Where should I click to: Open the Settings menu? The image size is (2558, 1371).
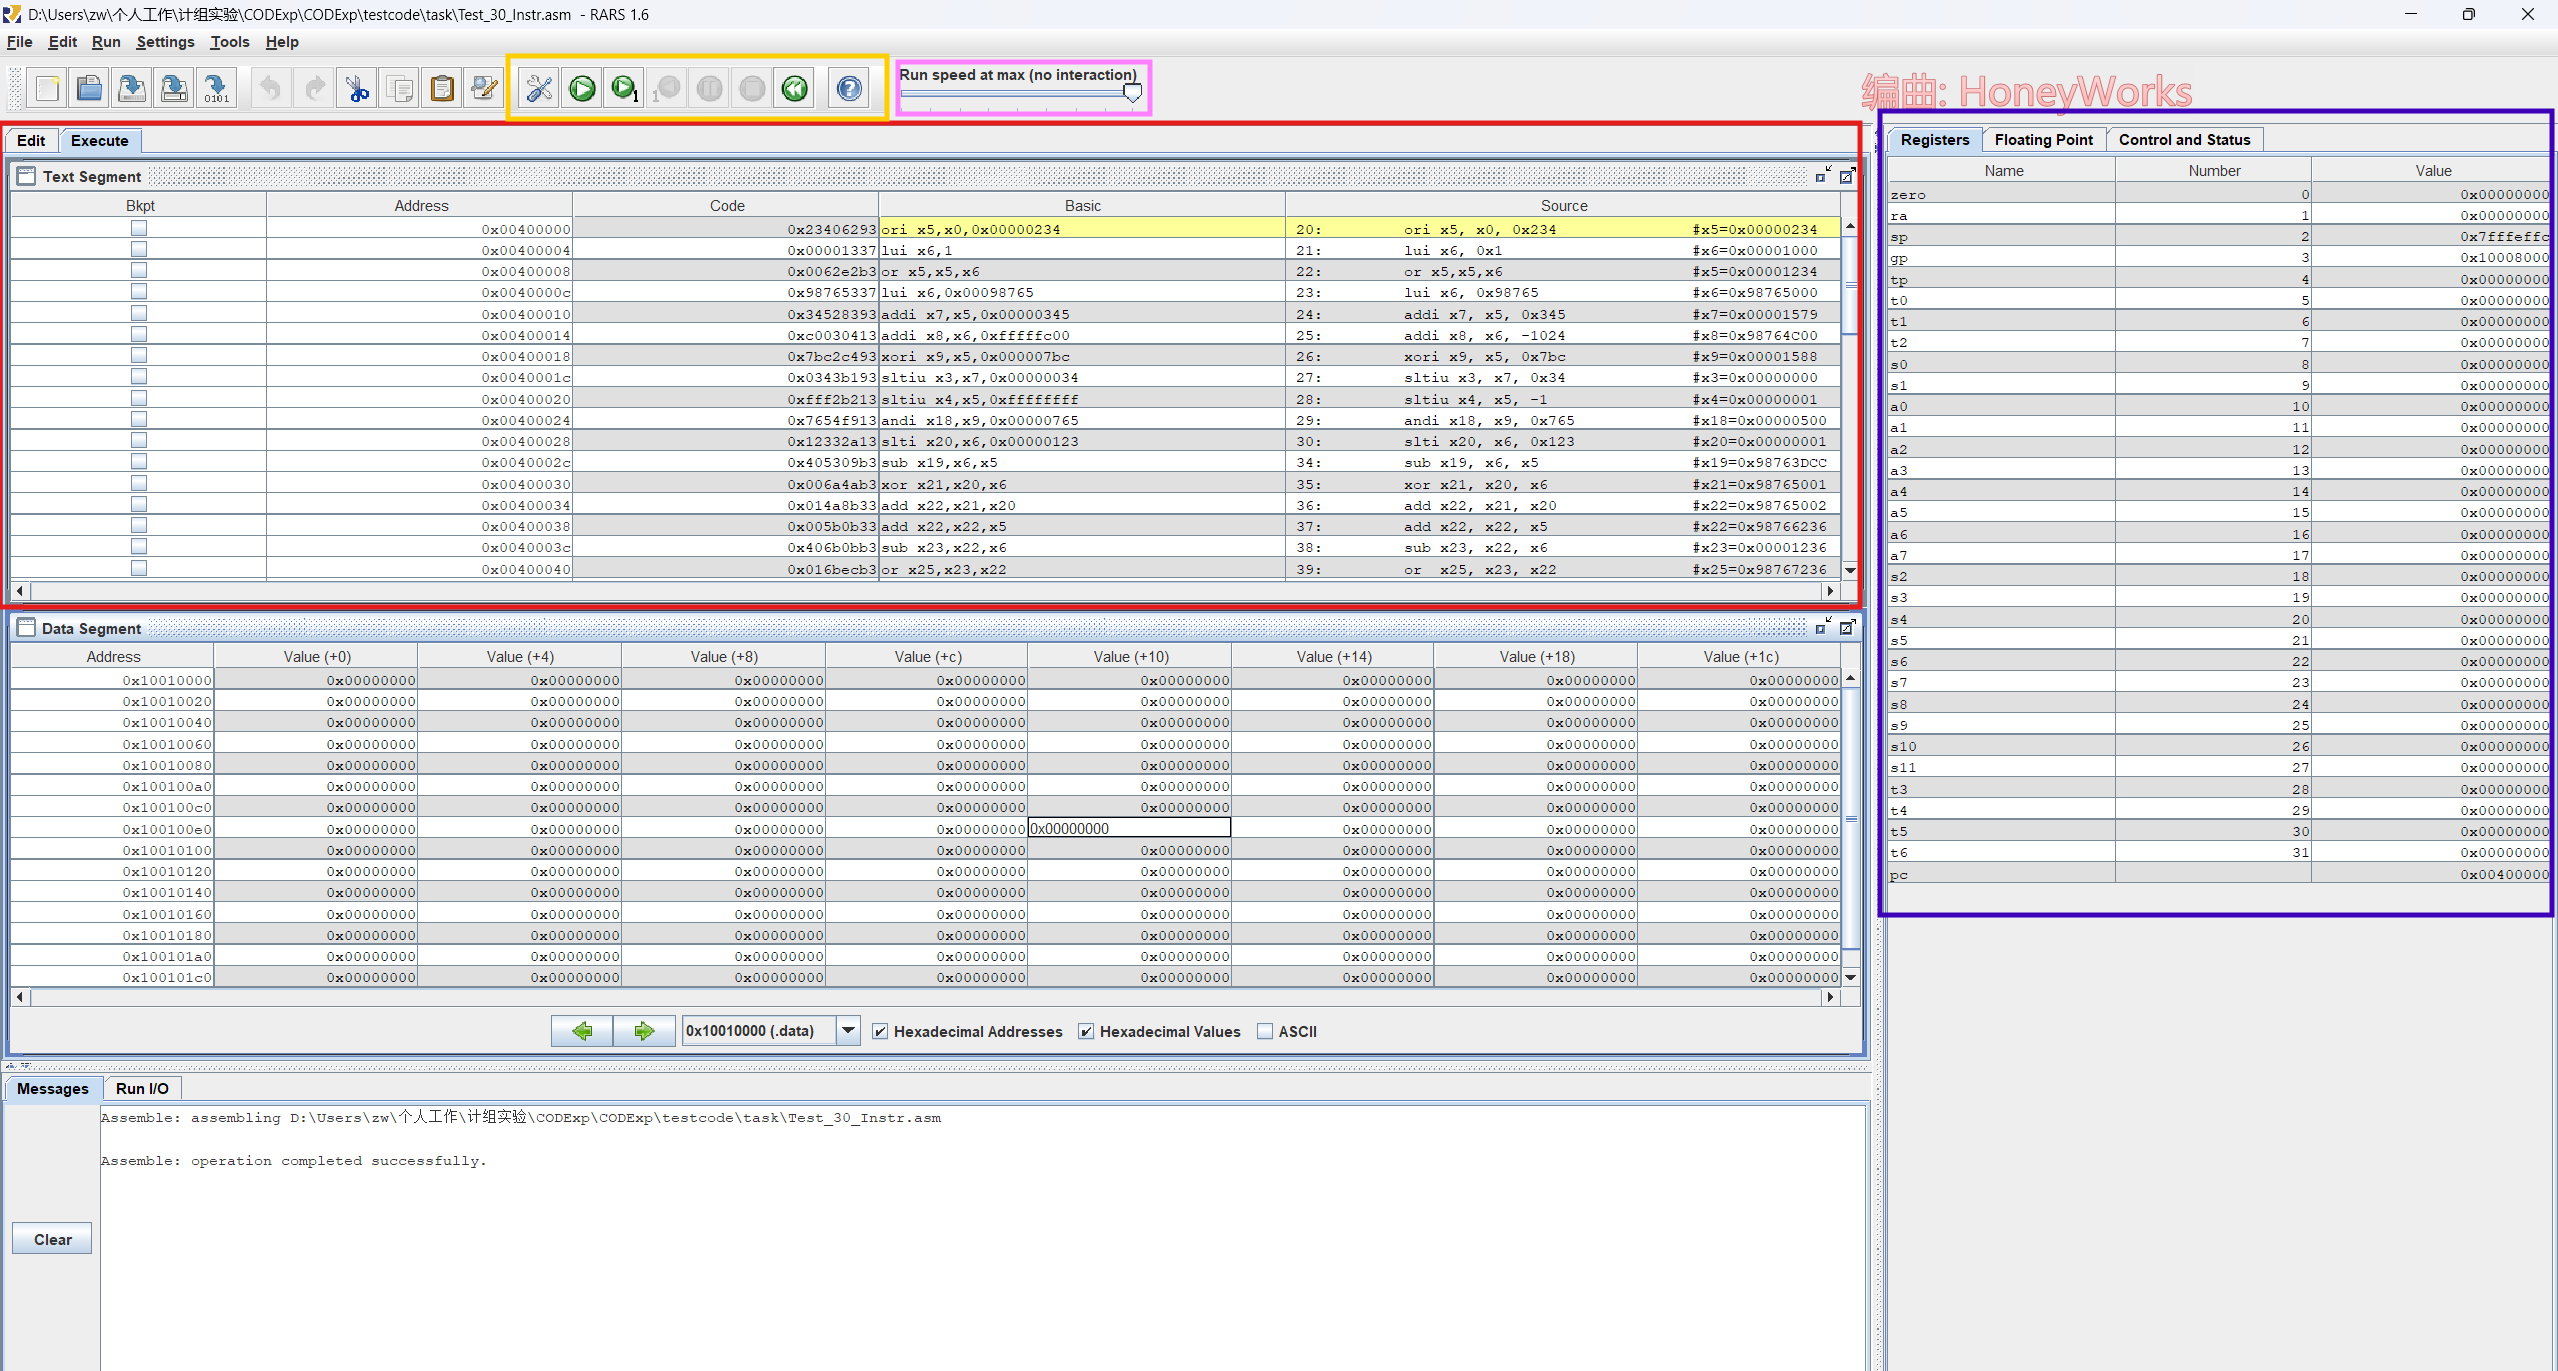click(165, 42)
